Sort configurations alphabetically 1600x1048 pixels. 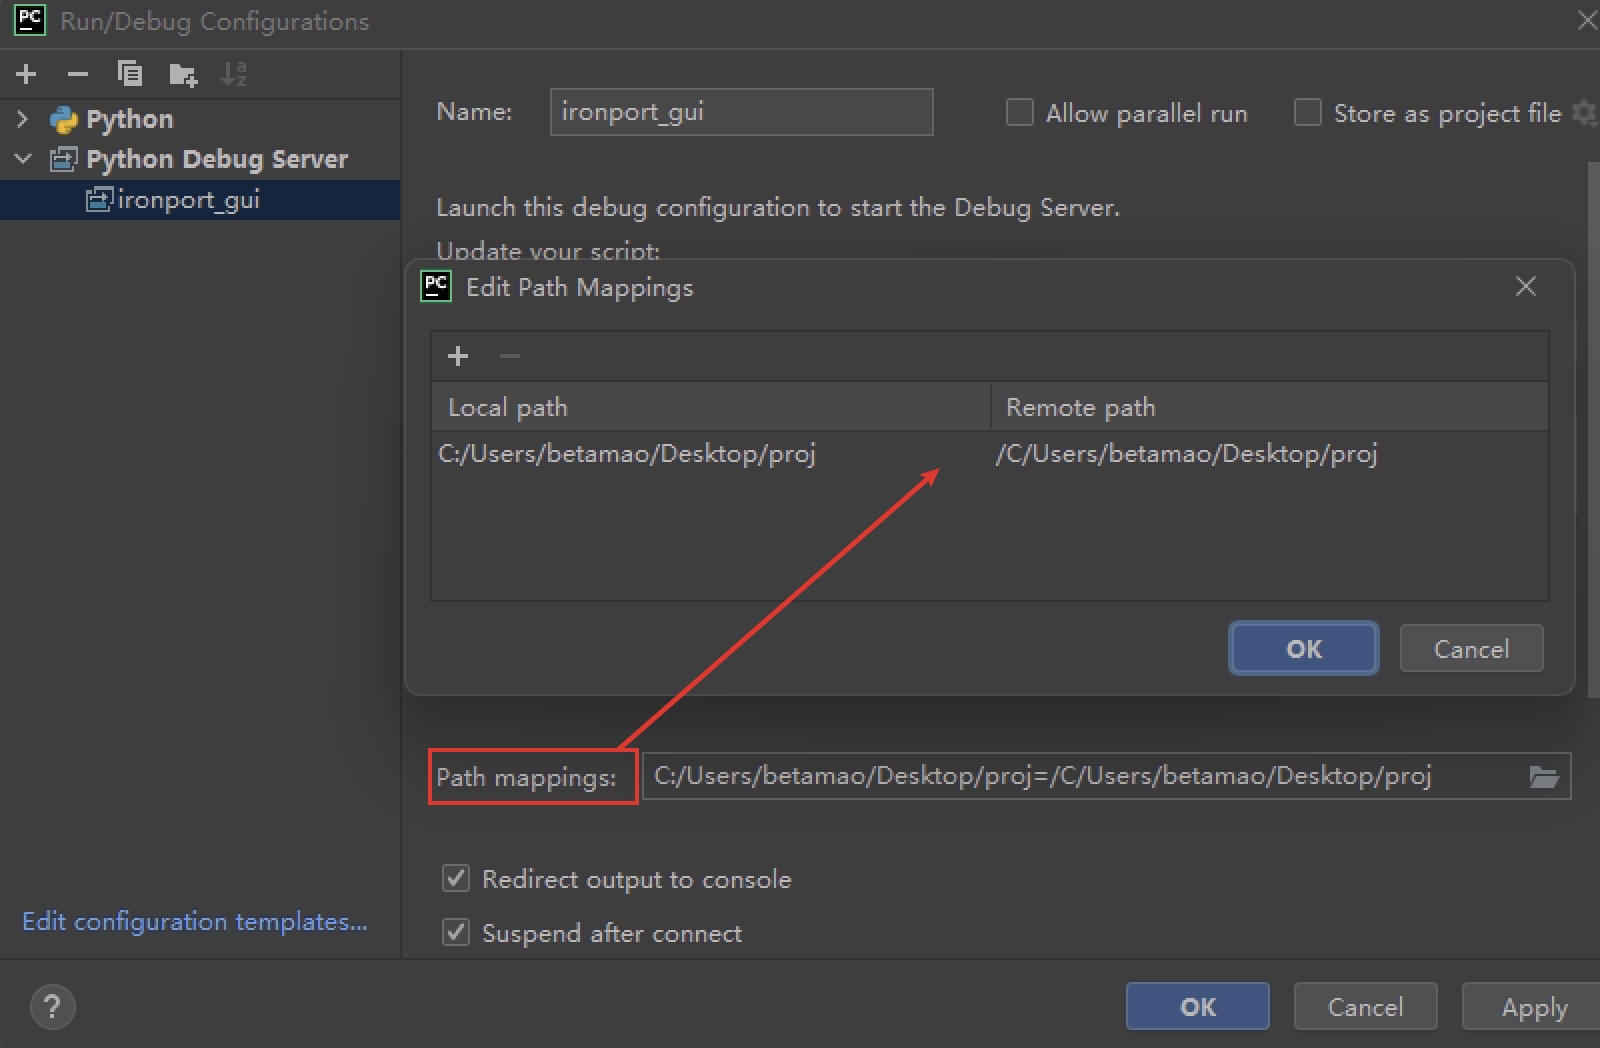click(234, 74)
